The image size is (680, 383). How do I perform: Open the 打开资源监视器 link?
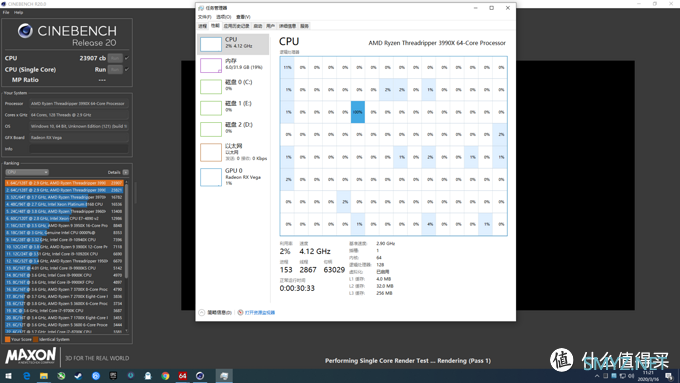pos(260,312)
